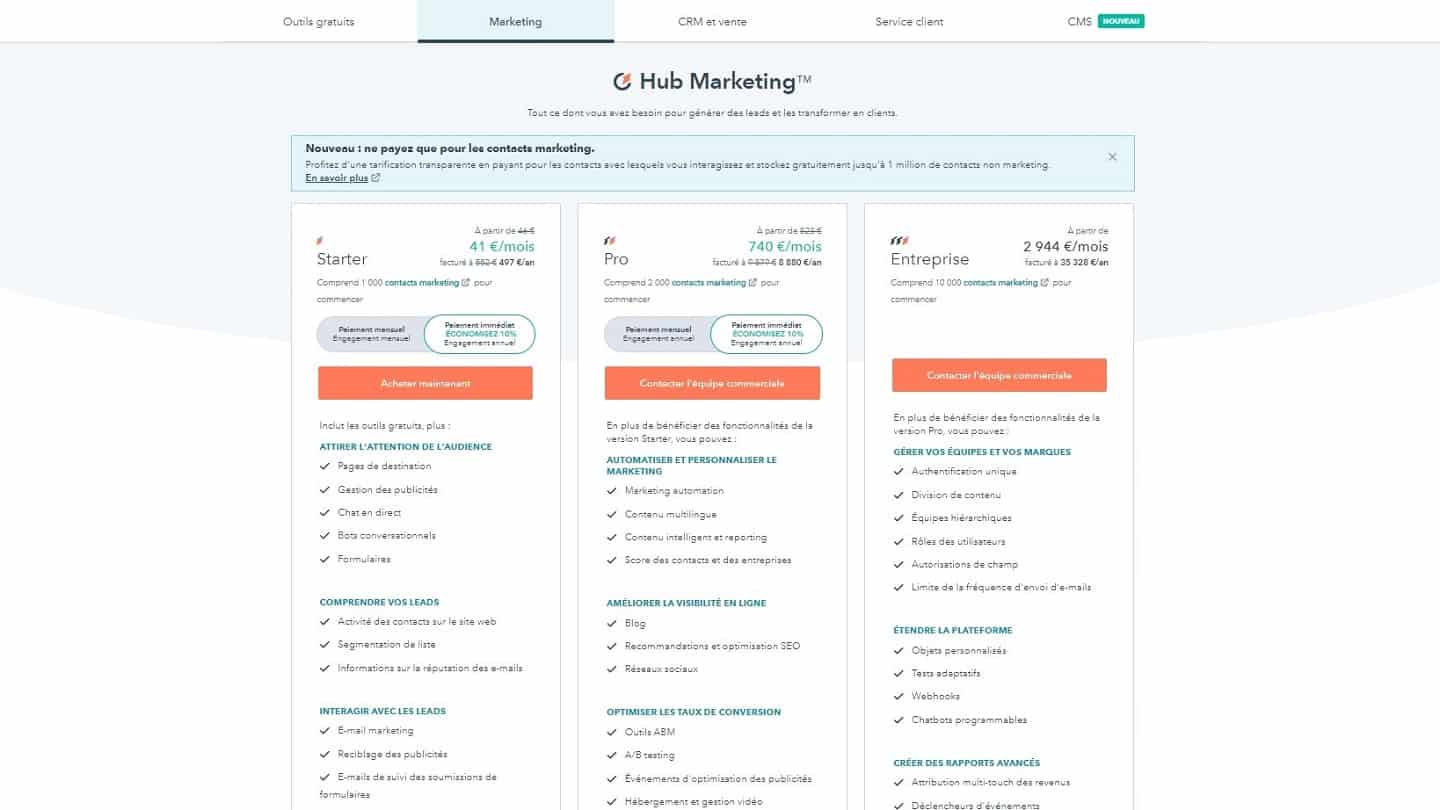Viewport: 1440px width, 810px height.
Task: Click the Acheter maintenant button
Action: (x=425, y=383)
